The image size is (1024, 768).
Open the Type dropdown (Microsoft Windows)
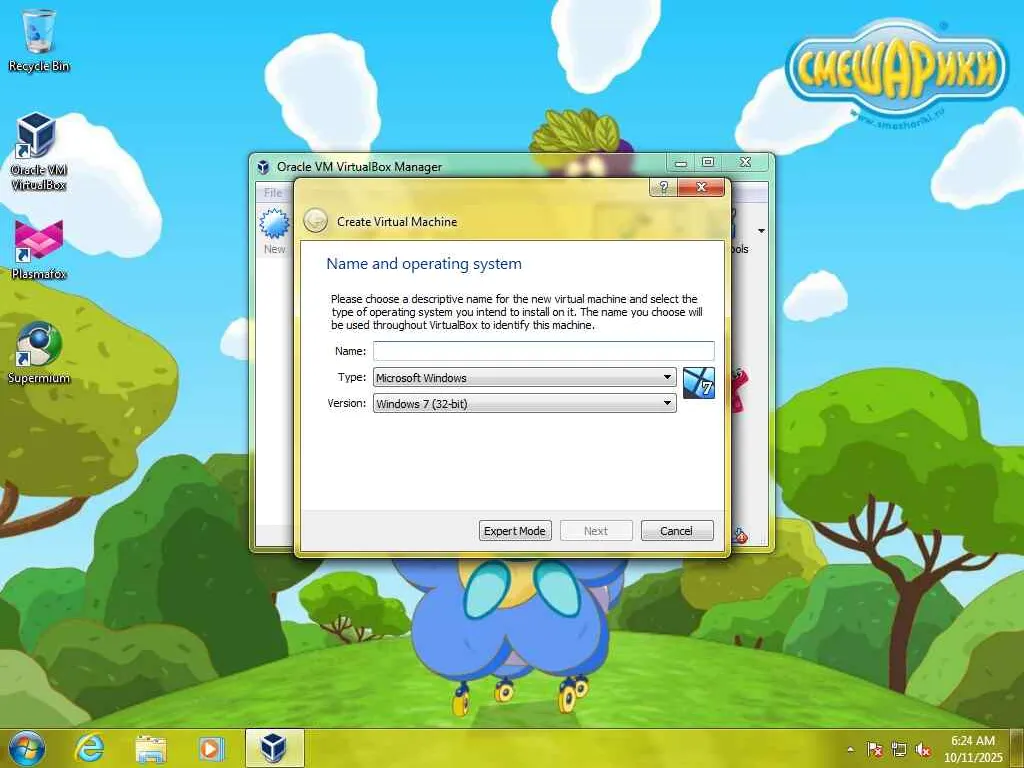[x=524, y=377]
